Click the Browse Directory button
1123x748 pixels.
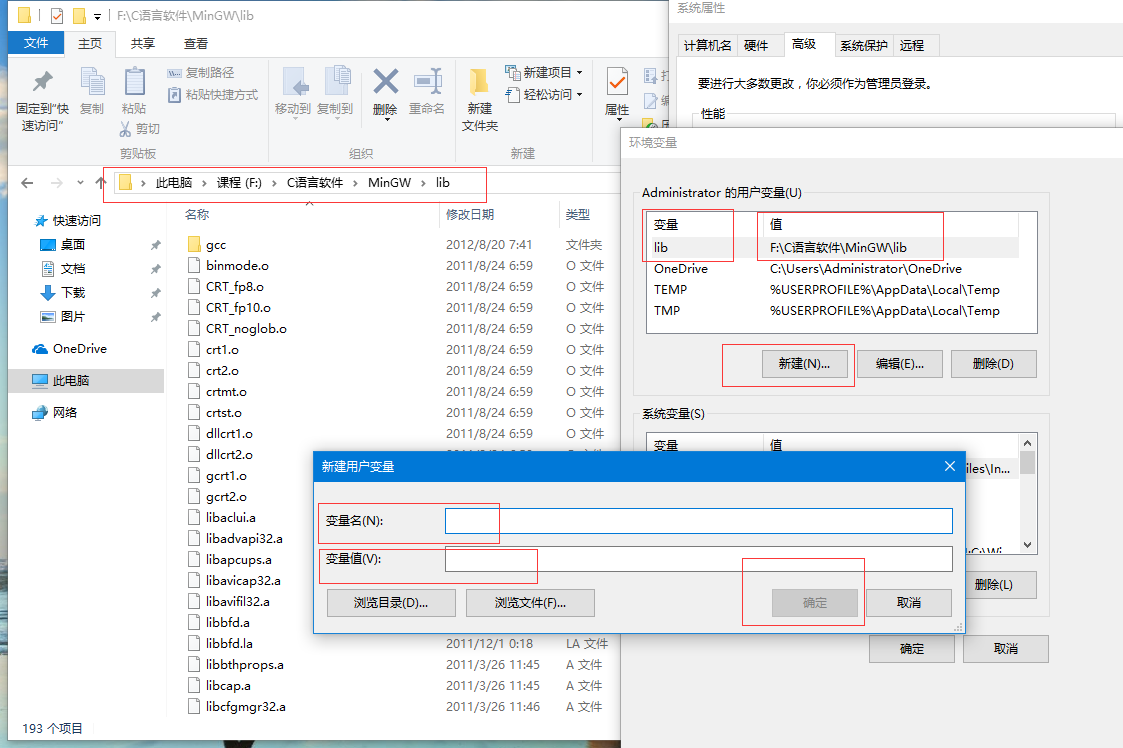(x=391, y=603)
